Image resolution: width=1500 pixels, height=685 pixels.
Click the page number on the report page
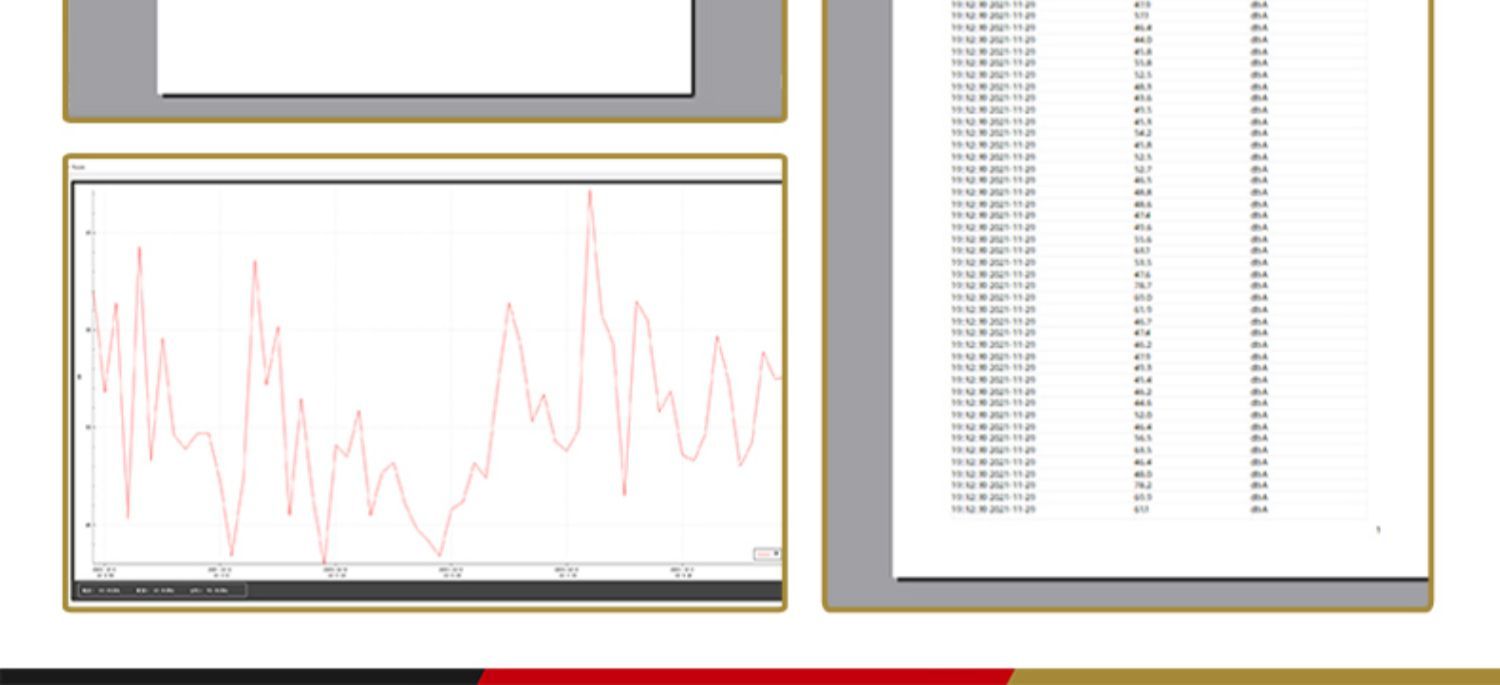click(x=1378, y=530)
